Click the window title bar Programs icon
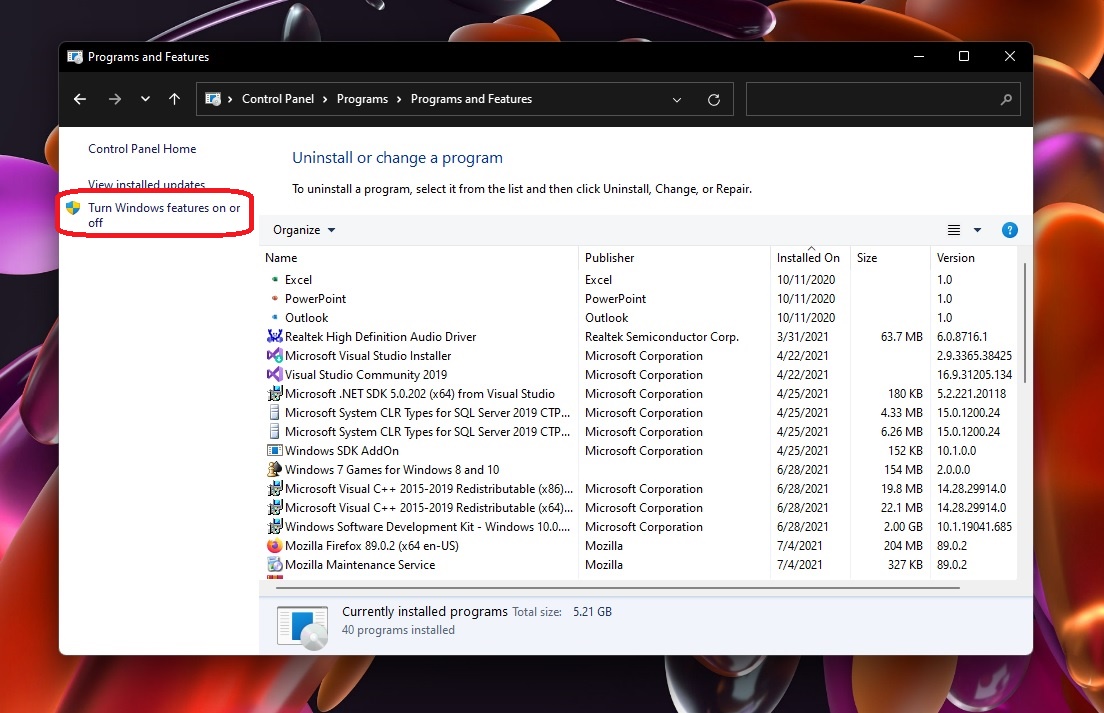 [75, 57]
